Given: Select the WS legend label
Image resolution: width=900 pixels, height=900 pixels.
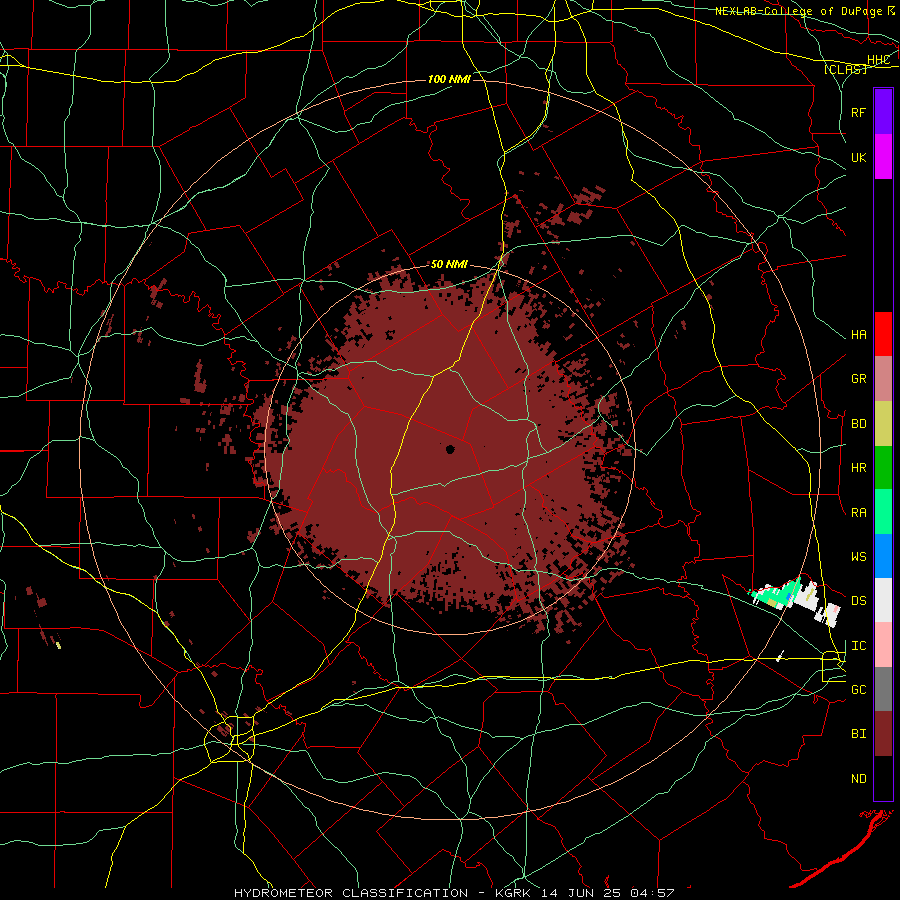Looking at the screenshot, I should tap(858, 557).
